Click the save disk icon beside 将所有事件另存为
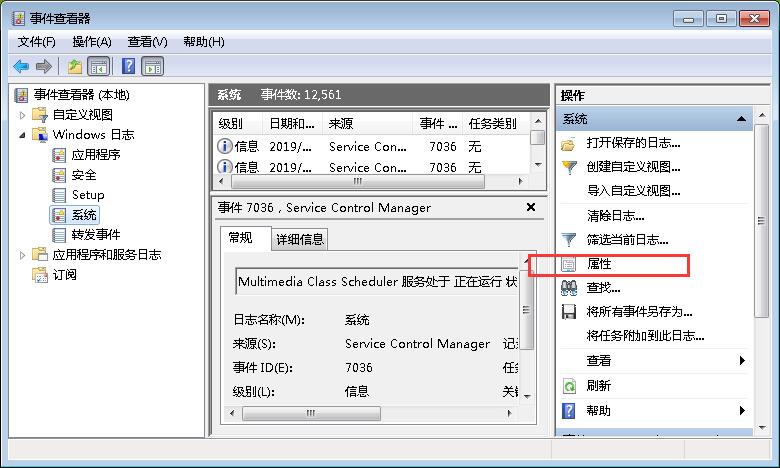The width and height of the screenshot is (780, 468). (x=569, y=312)
